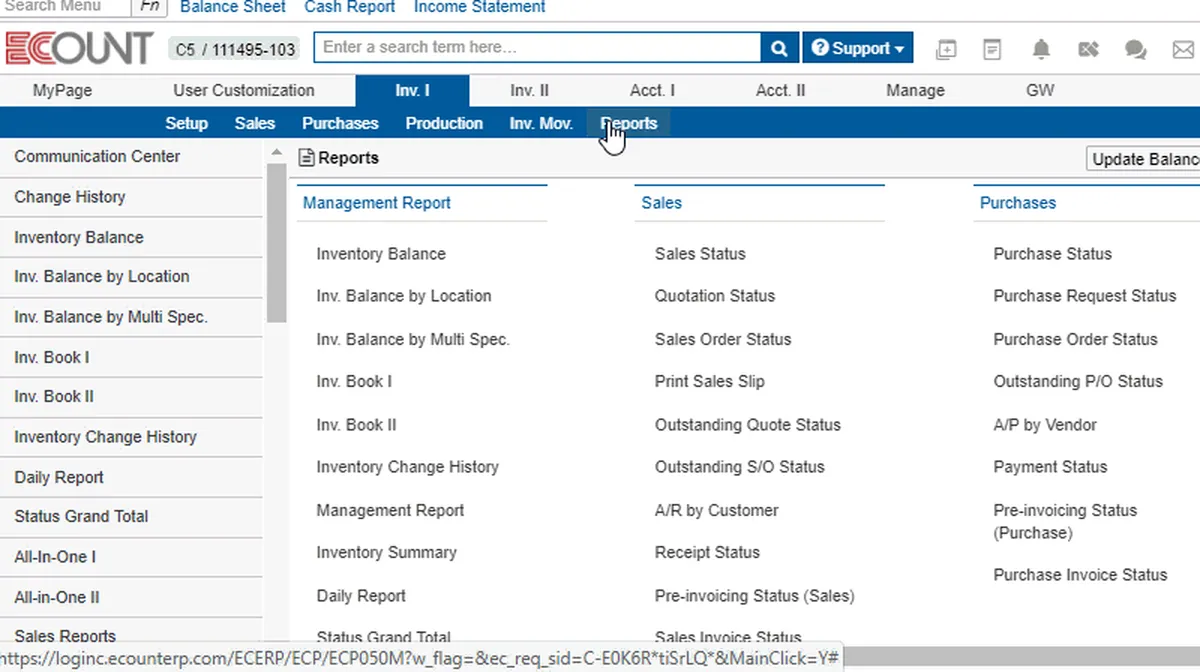The width and height of the screenshot is (1200, 672).
Task: Switch to the Manage tab
Action: coord(915,90)
